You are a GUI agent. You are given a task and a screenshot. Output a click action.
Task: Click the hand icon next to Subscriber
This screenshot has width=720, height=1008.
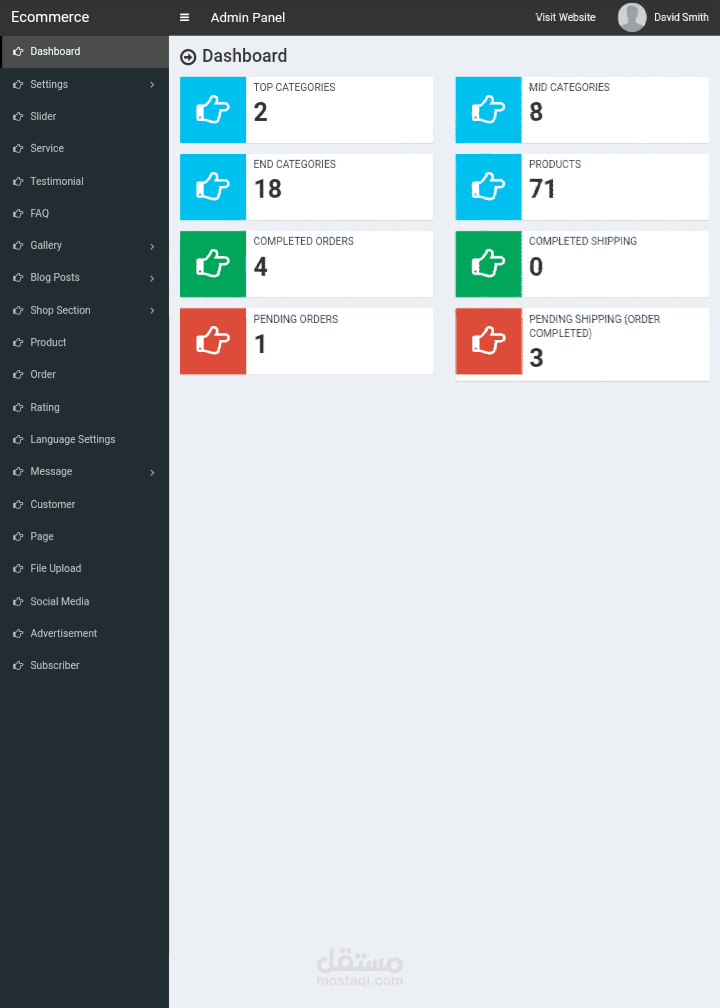(18, 666)
